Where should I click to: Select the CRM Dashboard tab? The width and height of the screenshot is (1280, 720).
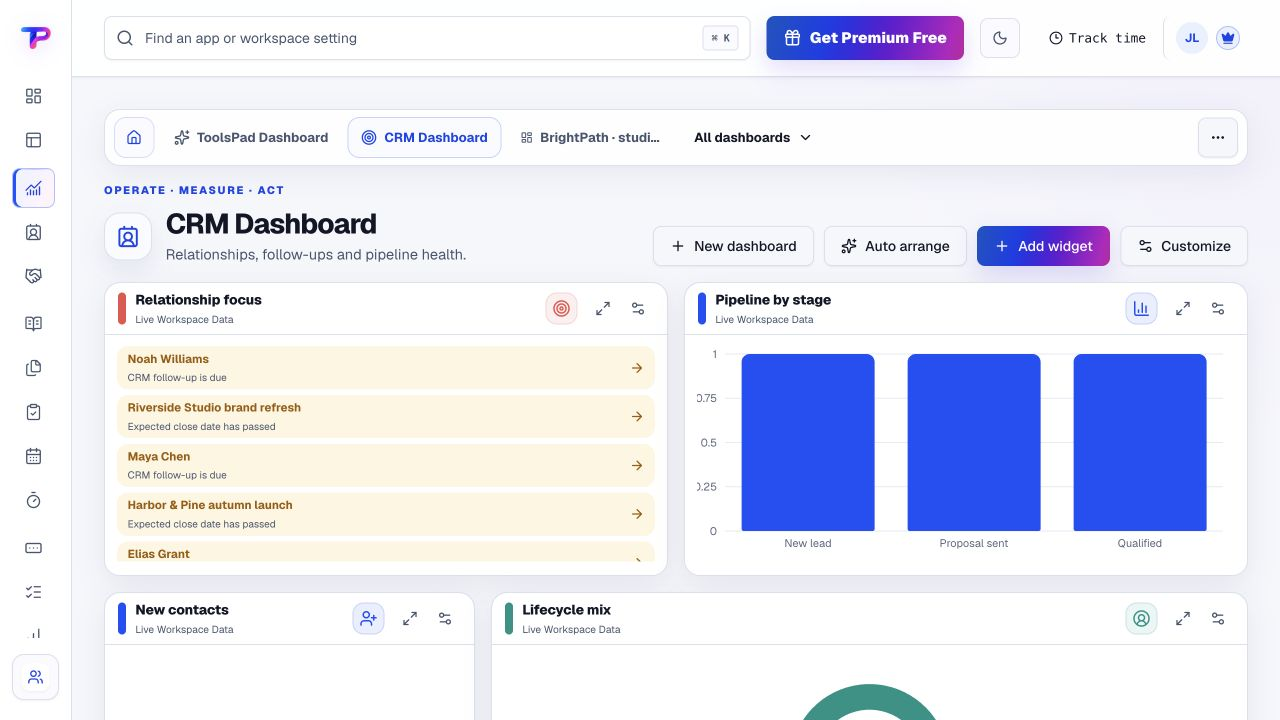pos(425,138)
